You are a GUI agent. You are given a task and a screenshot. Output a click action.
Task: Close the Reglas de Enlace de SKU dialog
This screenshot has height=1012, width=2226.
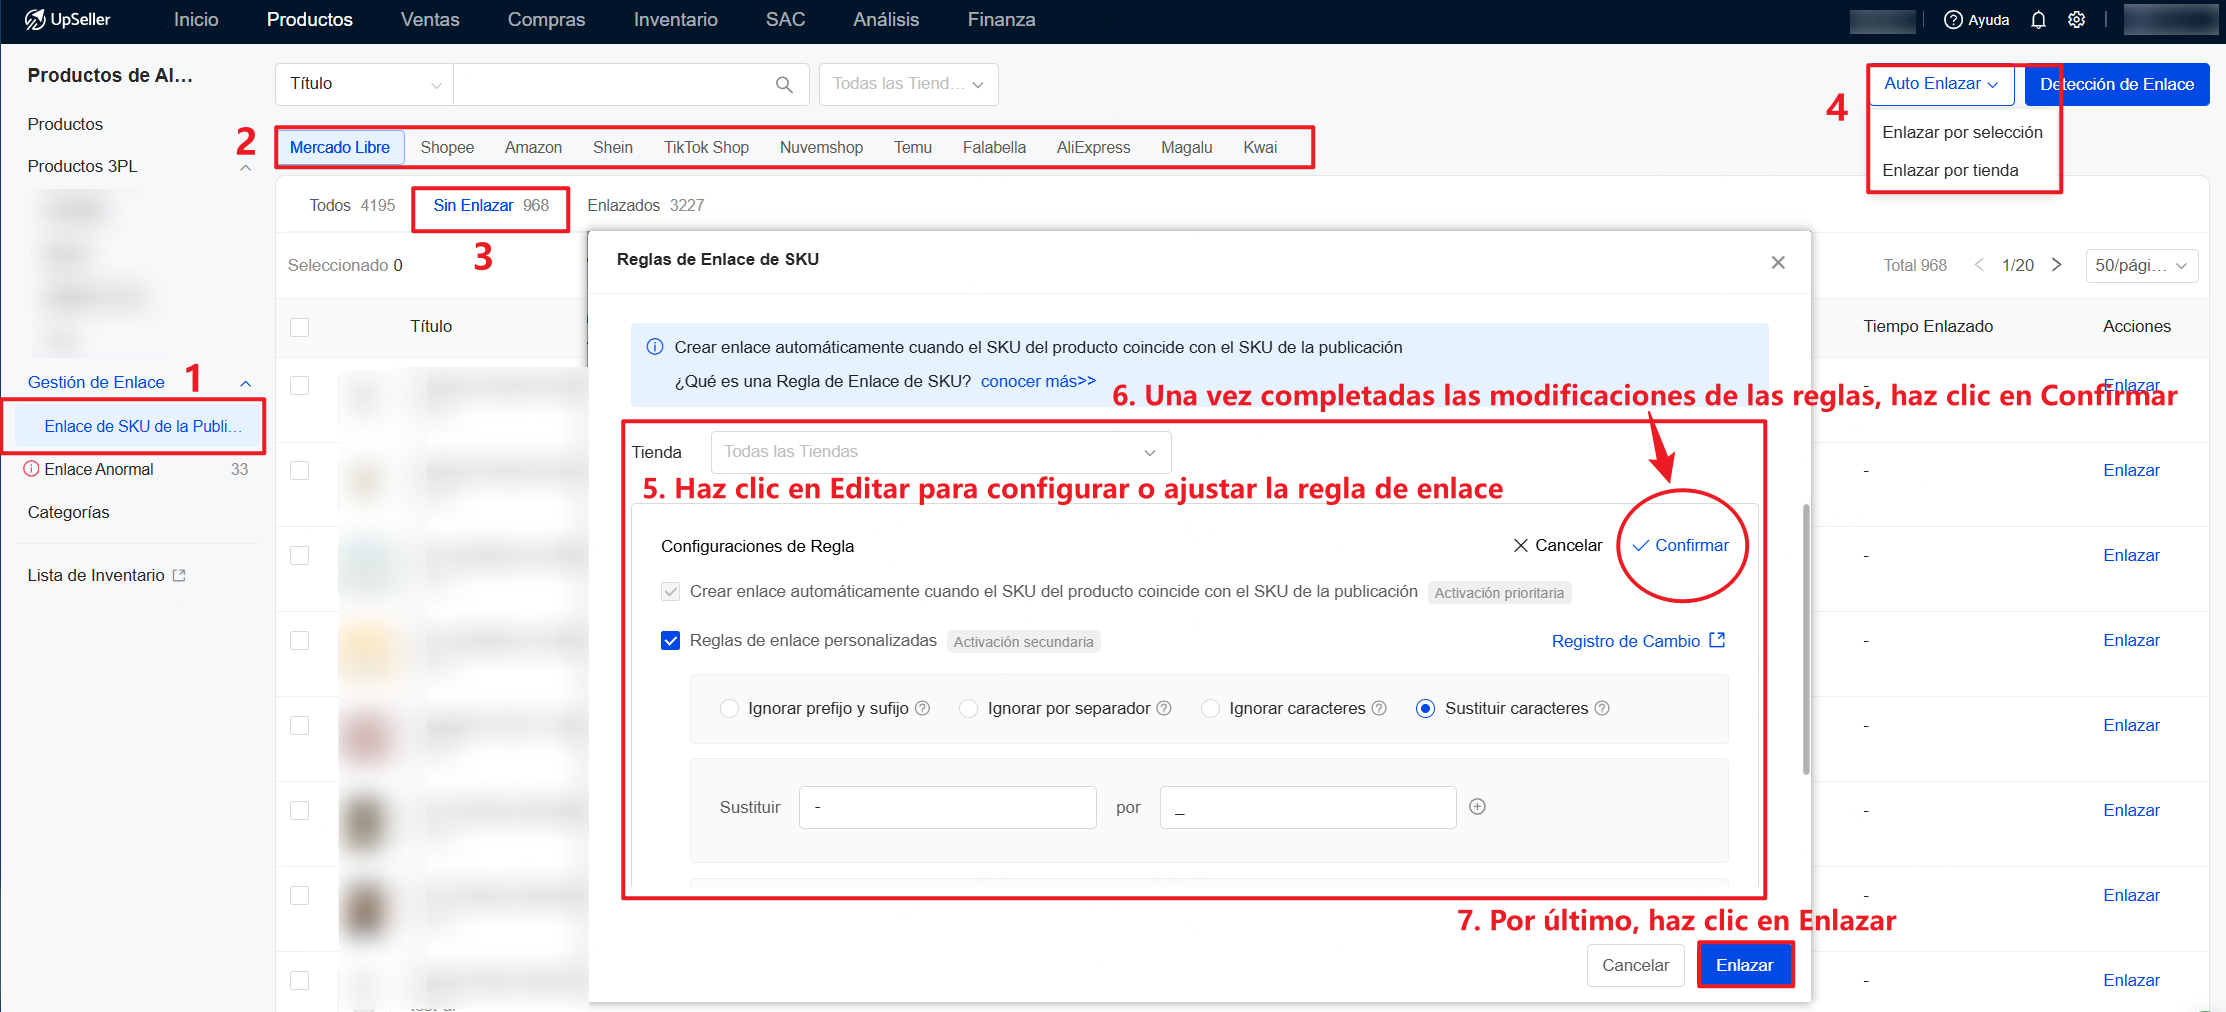tap(1778, 262)
